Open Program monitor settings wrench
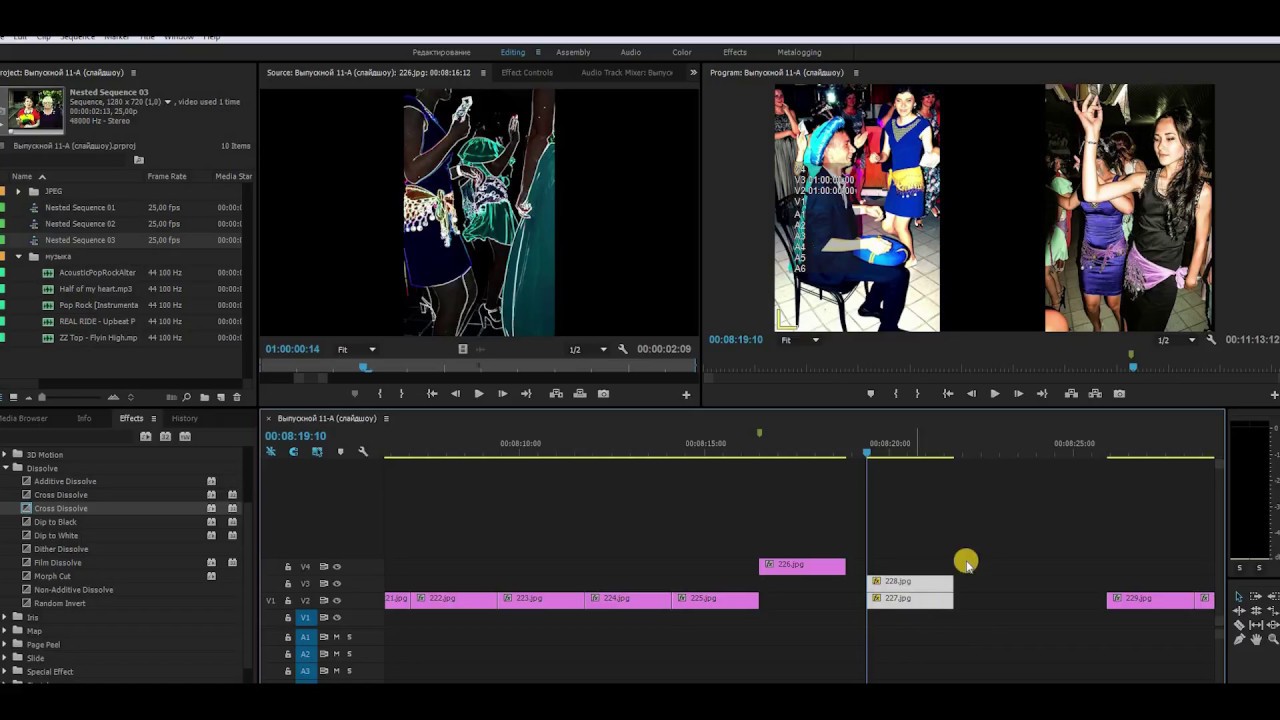 point(1211,340)
